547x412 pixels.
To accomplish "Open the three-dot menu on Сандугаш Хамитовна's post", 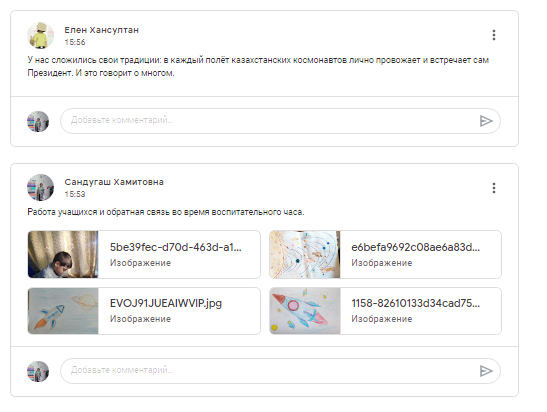I will (494, 188).
